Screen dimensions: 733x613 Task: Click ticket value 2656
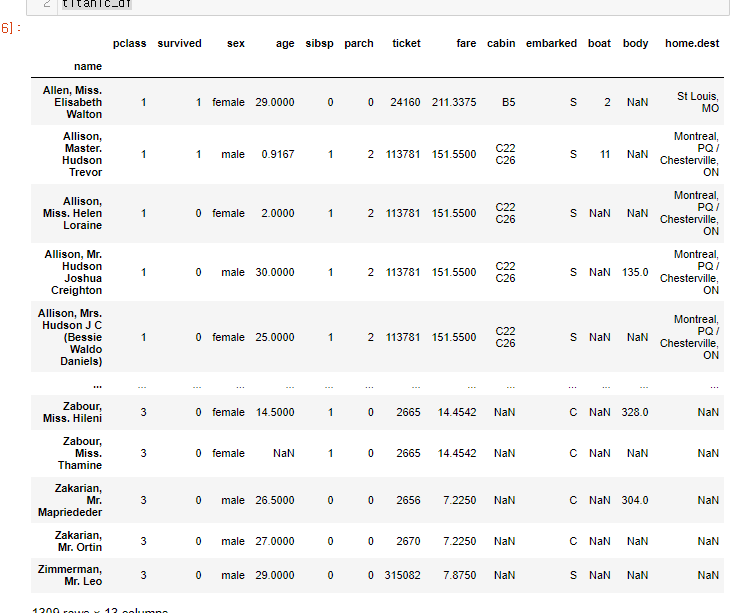[x=408, y=500]
